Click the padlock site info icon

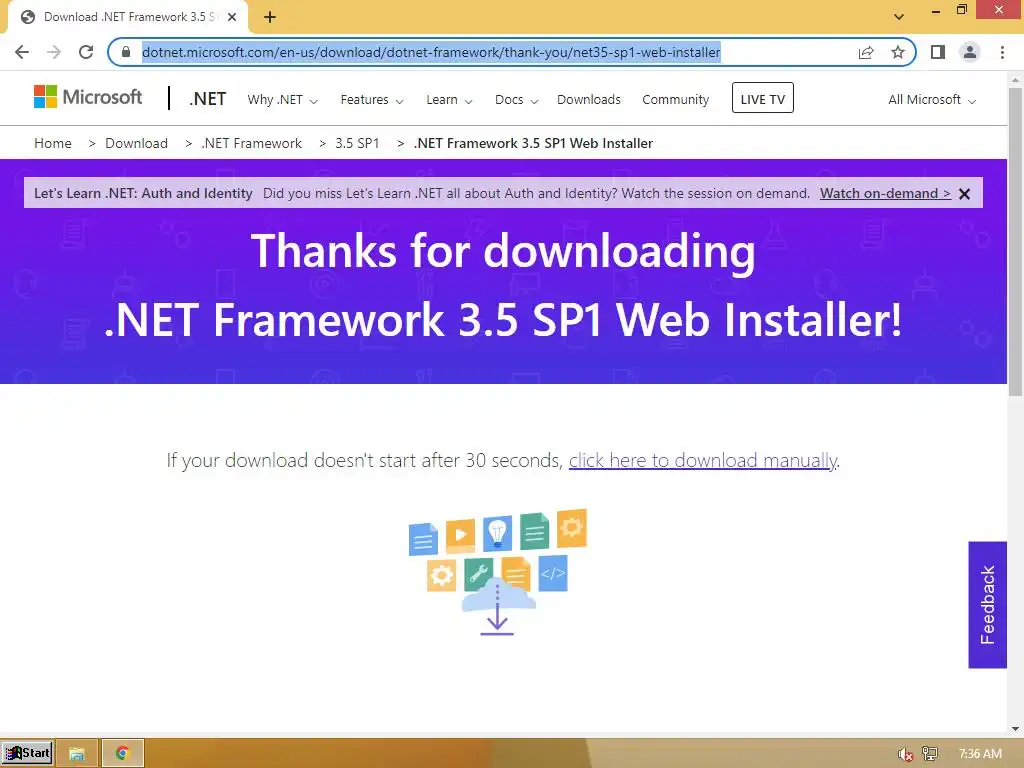[126, 52]
